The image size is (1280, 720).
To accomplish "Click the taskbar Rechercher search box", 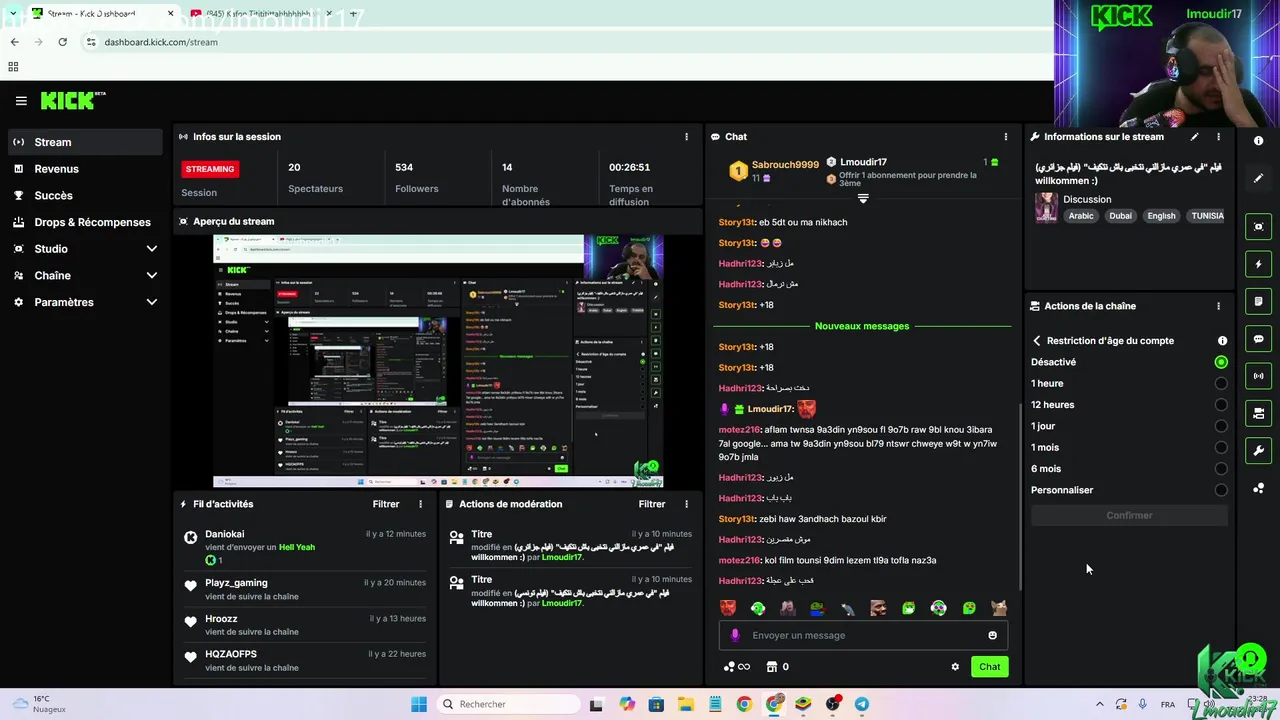I will pyautogui.click(x=508, y=704).
